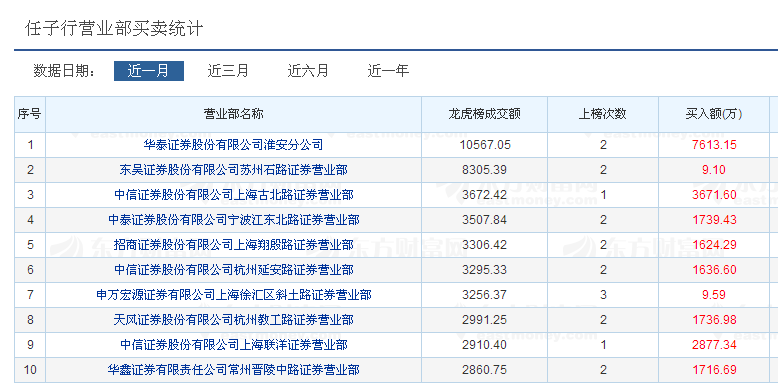Open 中信证券股份有限公司杭州延安路证券营业部 link
This screenshot has height=383, width=778.
click(234, 270)
